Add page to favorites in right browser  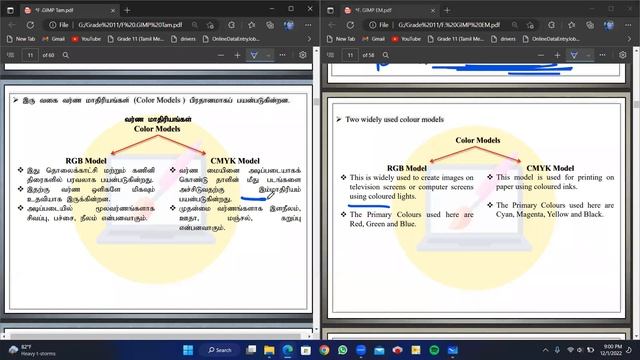pos(531,25)
